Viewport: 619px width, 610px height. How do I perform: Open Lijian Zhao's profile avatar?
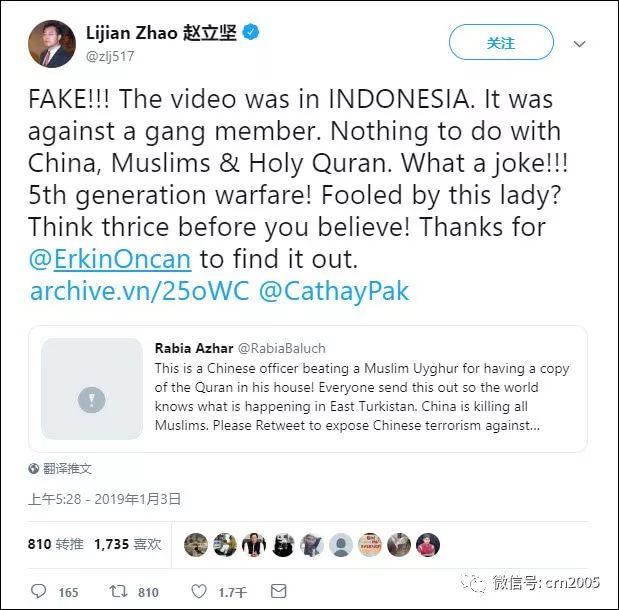point(52,44)
